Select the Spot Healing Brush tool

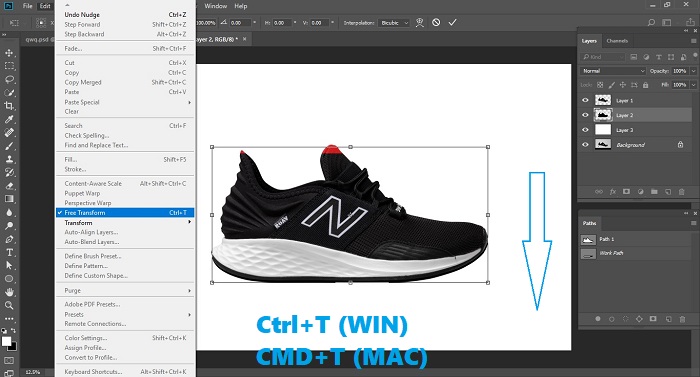pyautogui.click(x=9, y=133)
